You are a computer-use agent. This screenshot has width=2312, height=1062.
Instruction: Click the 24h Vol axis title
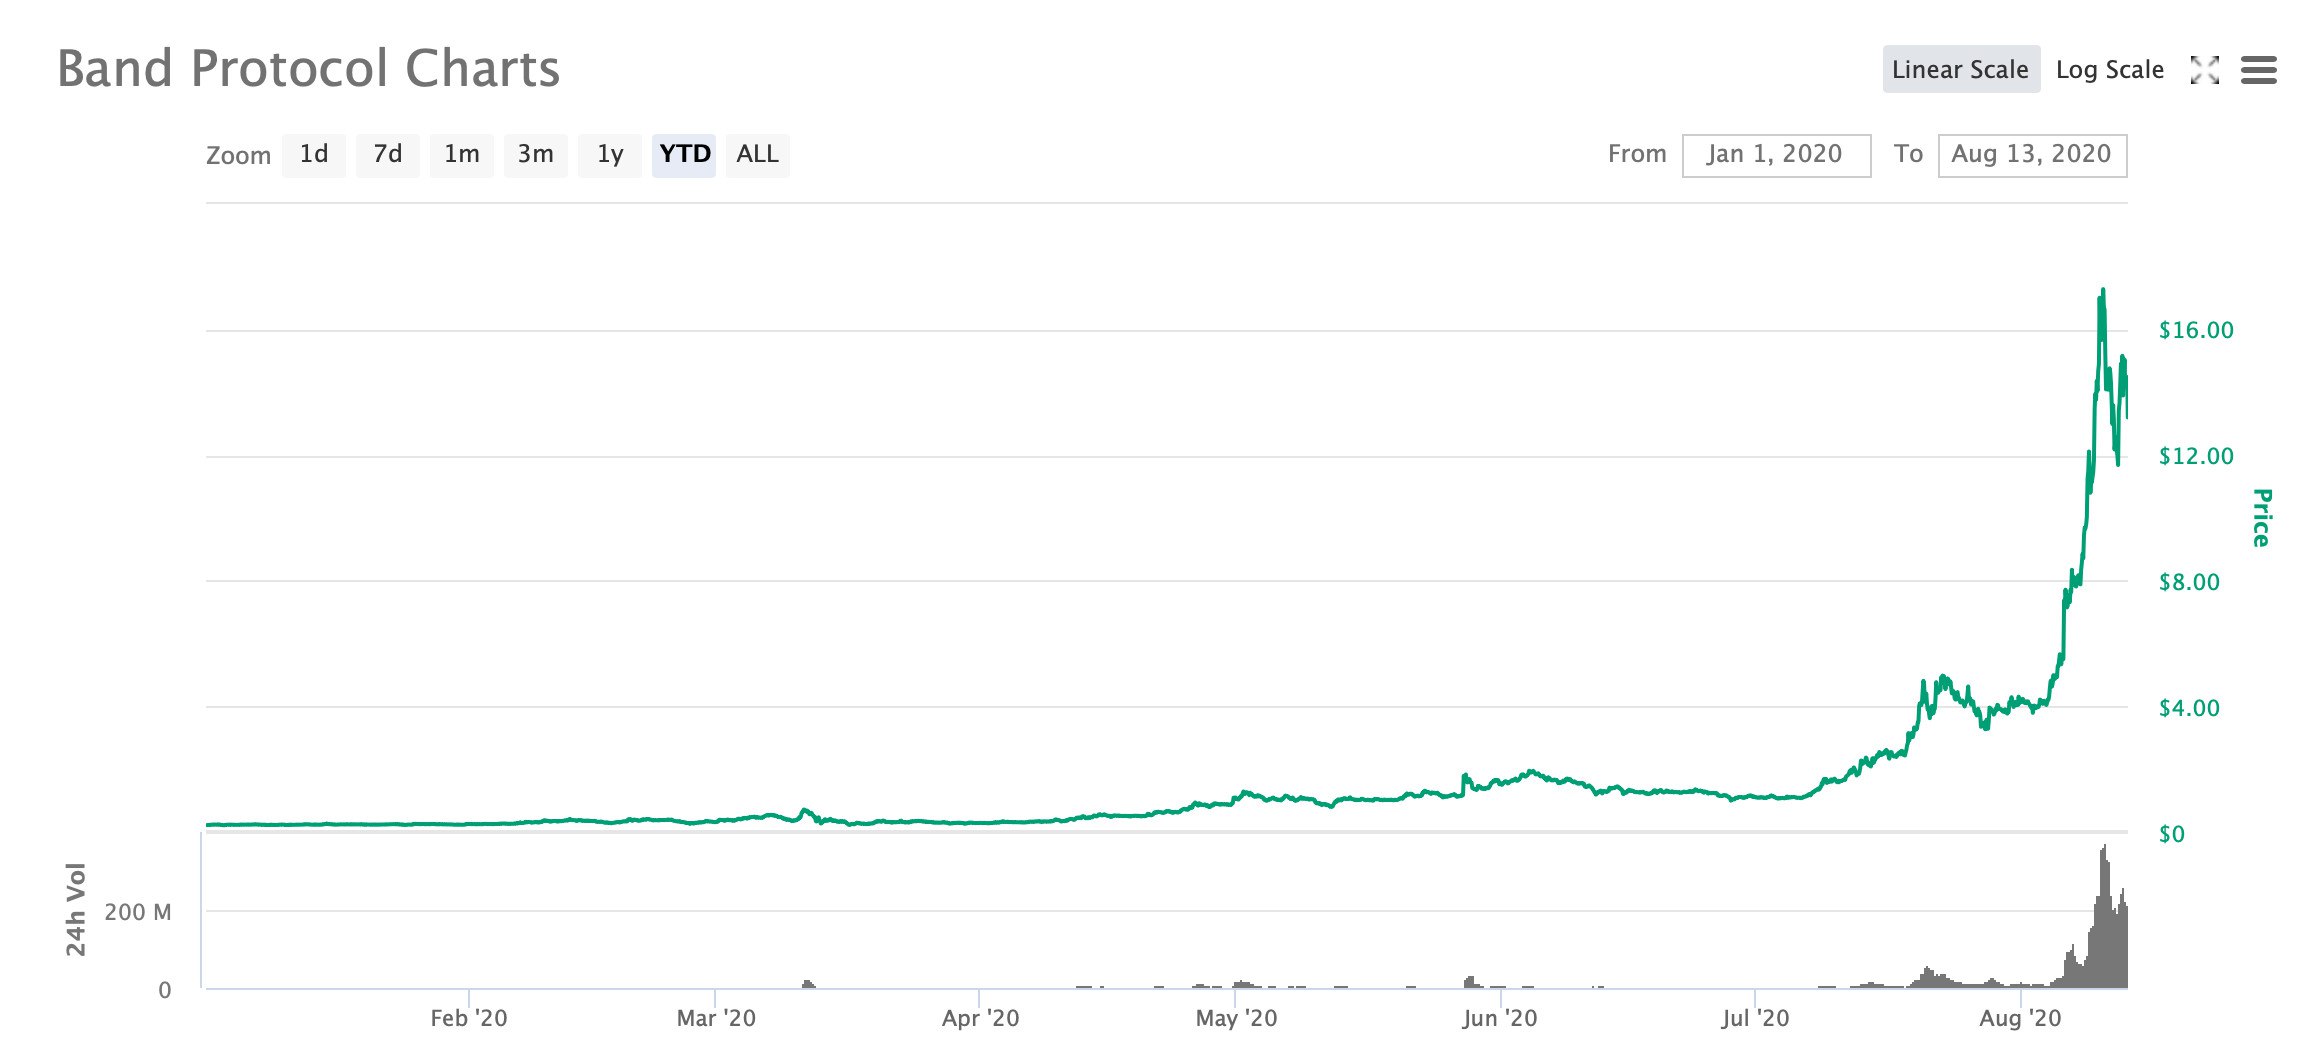coord(76,909)
